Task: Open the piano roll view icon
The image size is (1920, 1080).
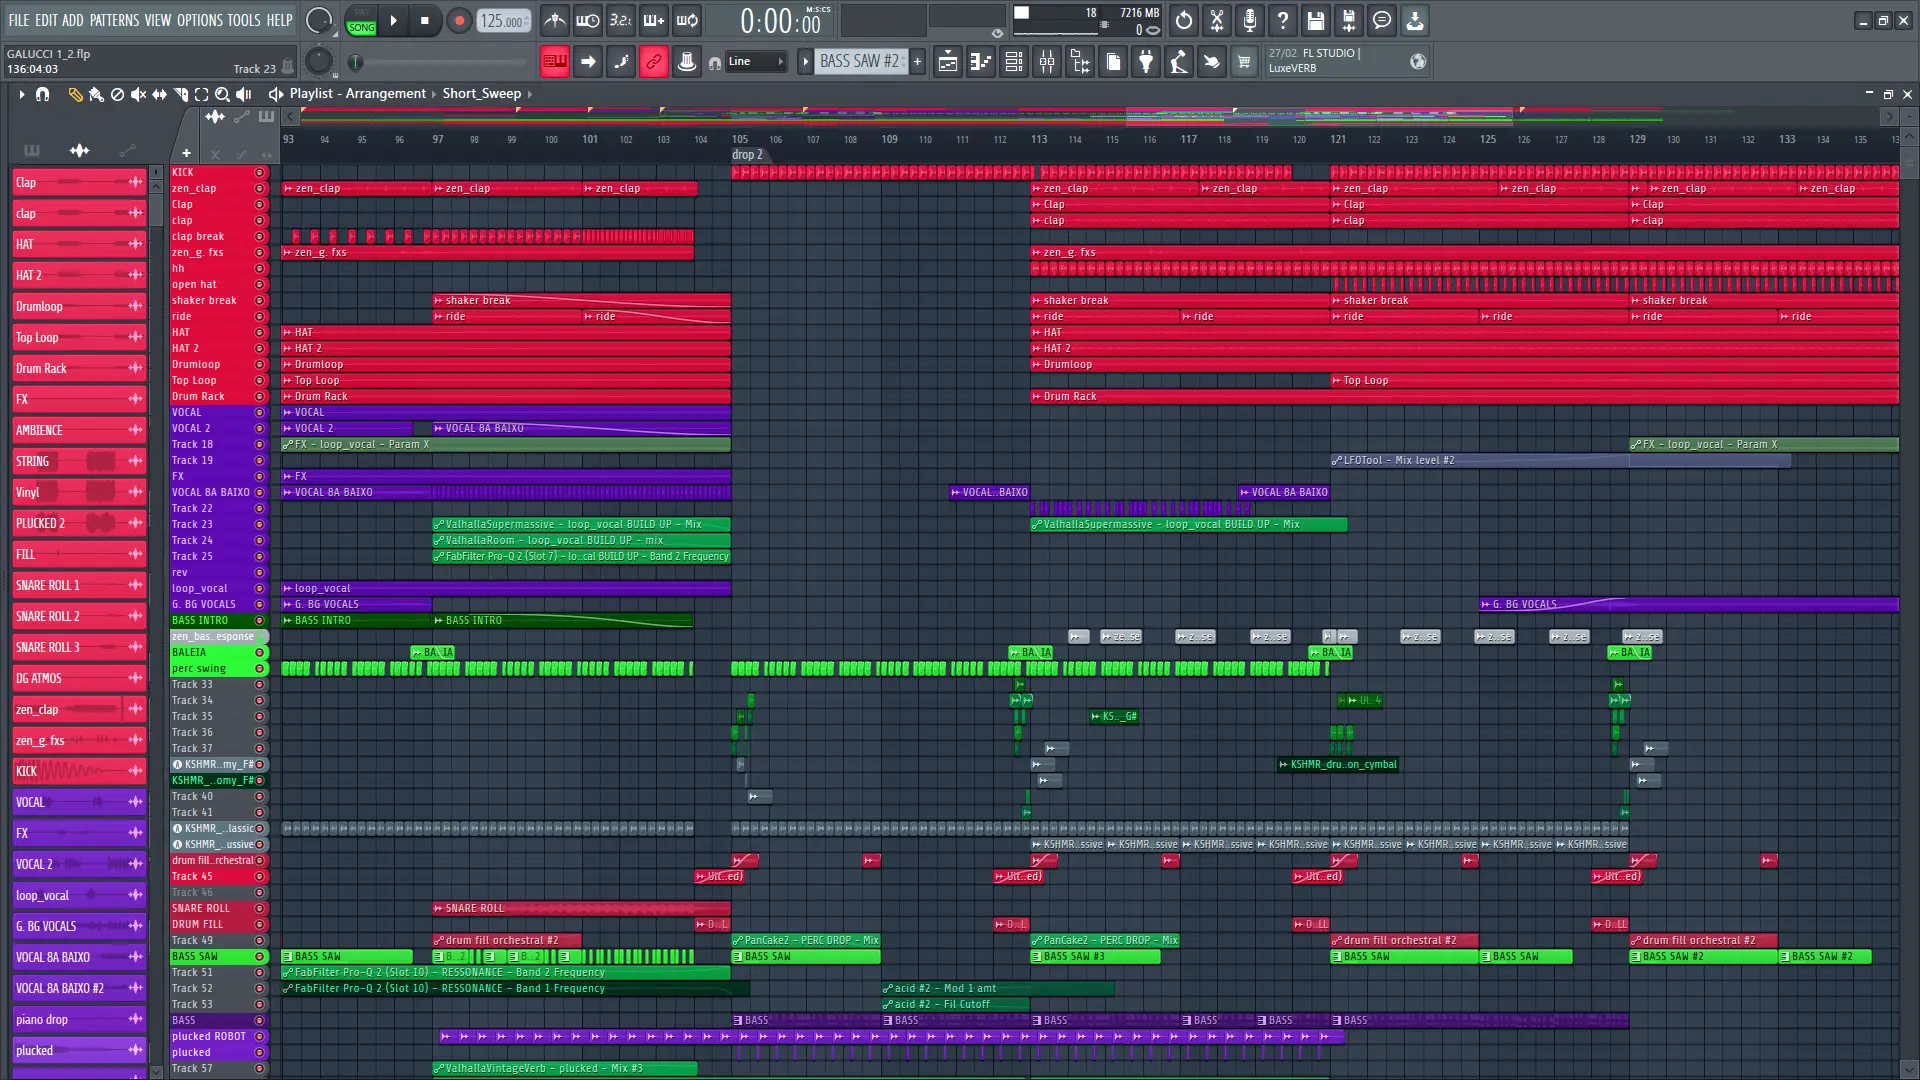Action: tap(981, 62)
